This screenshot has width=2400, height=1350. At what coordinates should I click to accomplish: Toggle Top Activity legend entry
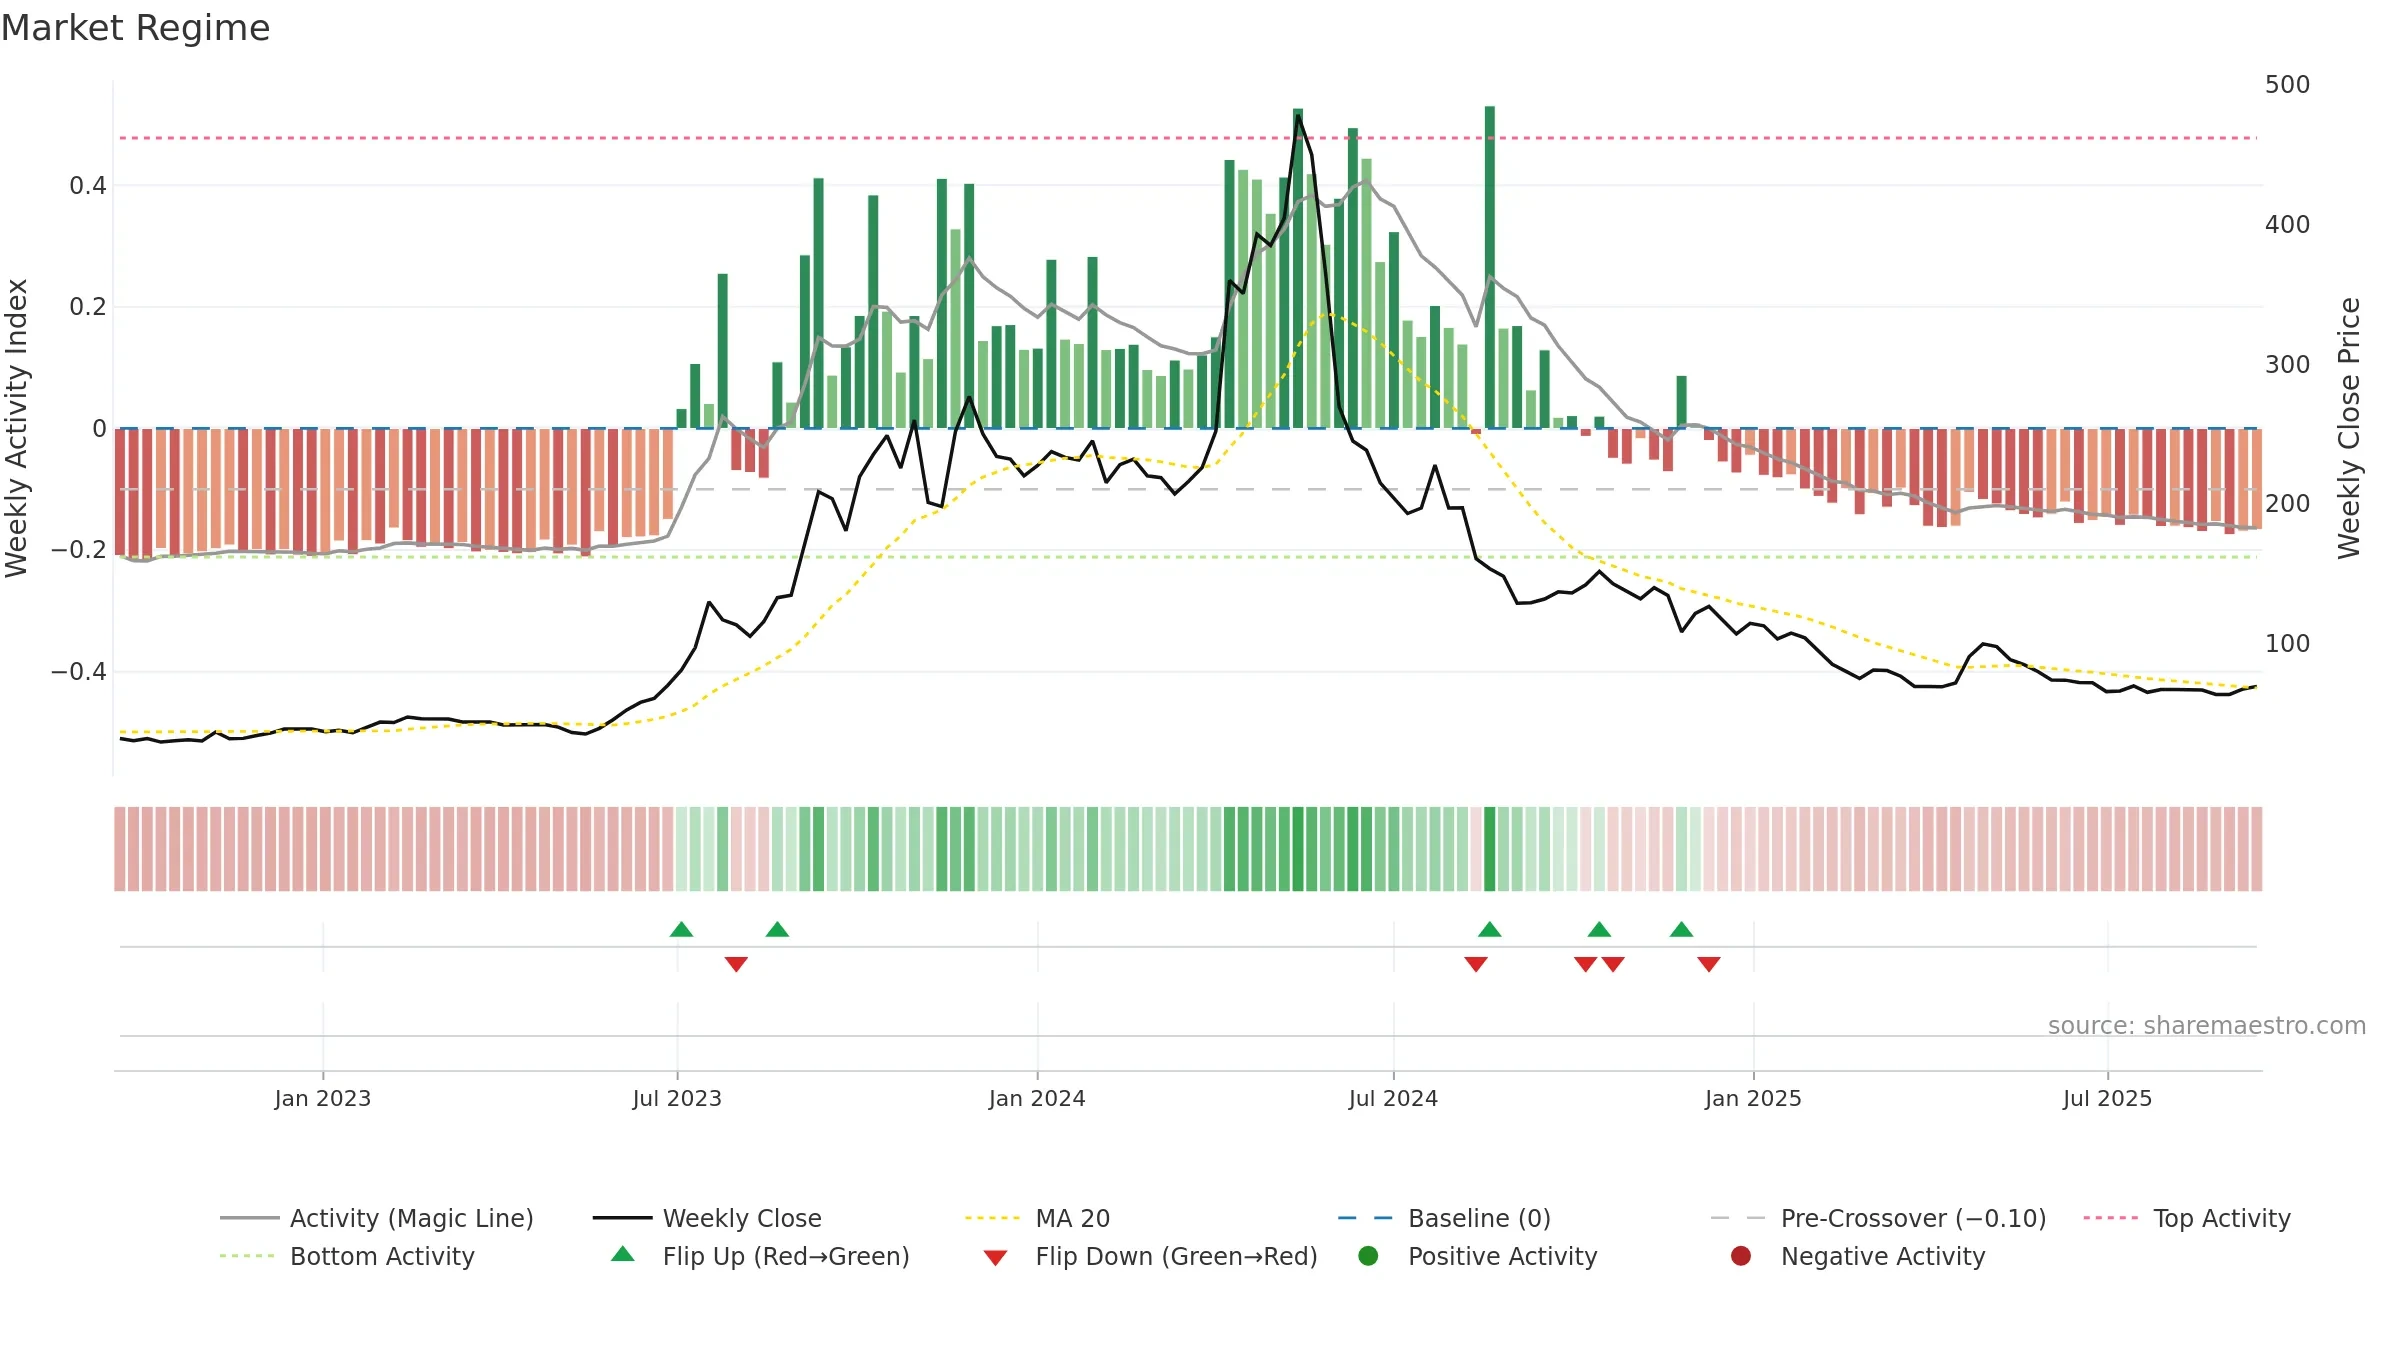coord(2187,1218)
